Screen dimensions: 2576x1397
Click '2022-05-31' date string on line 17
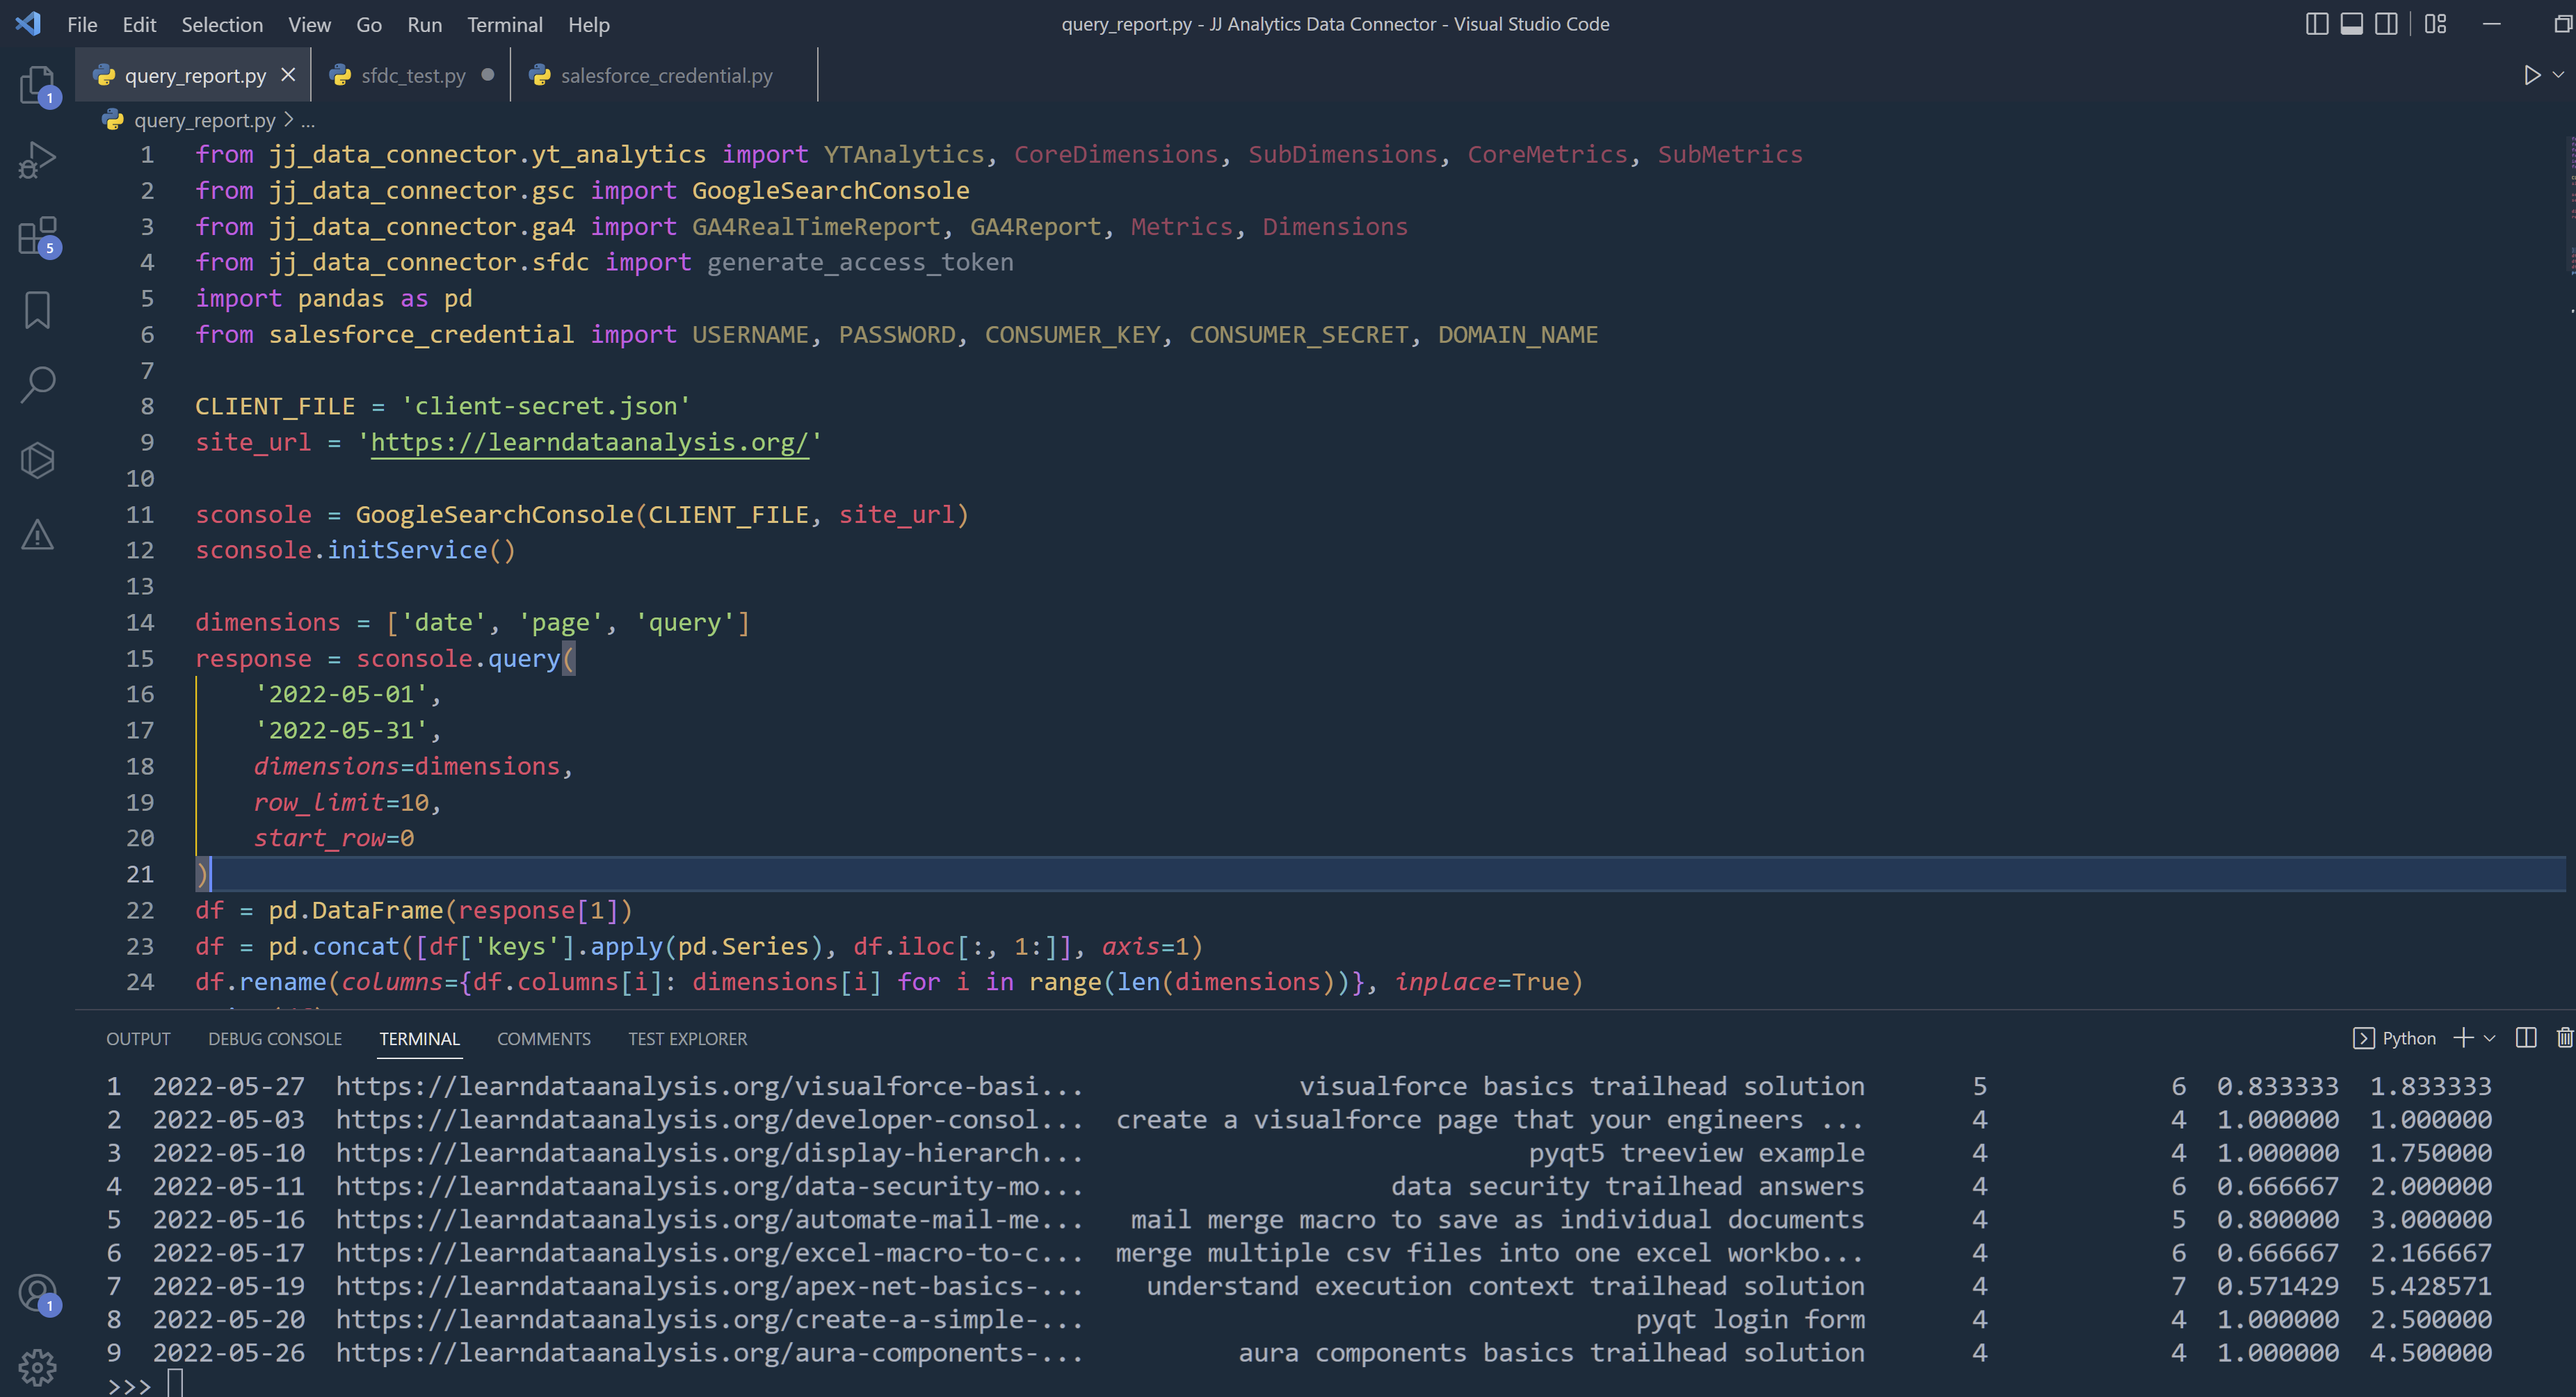point(341,730)
